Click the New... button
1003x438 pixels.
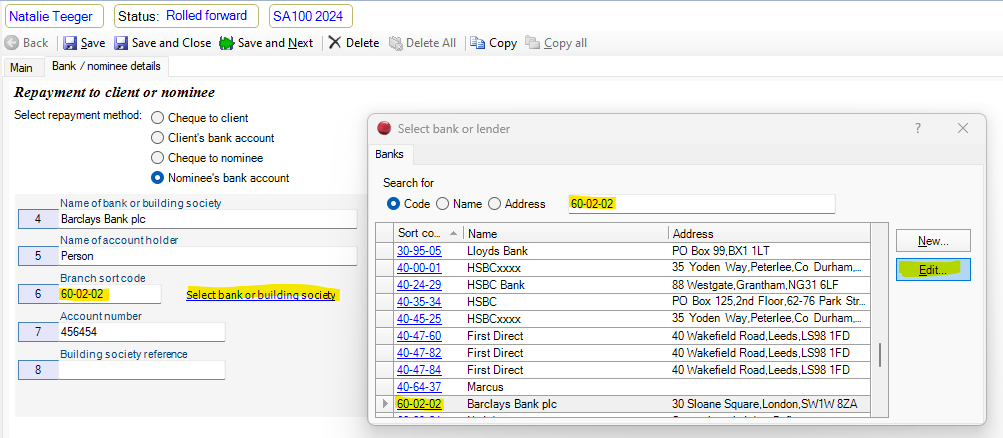pos(932,240)
